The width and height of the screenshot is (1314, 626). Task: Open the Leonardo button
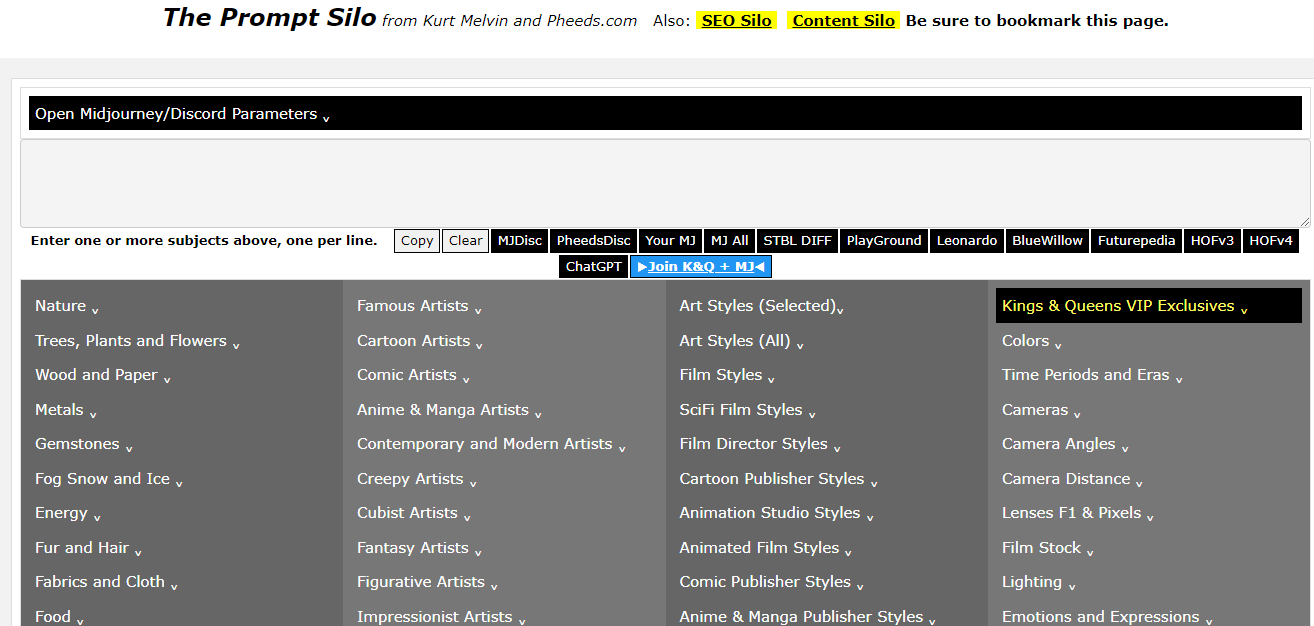coord(967,240)
